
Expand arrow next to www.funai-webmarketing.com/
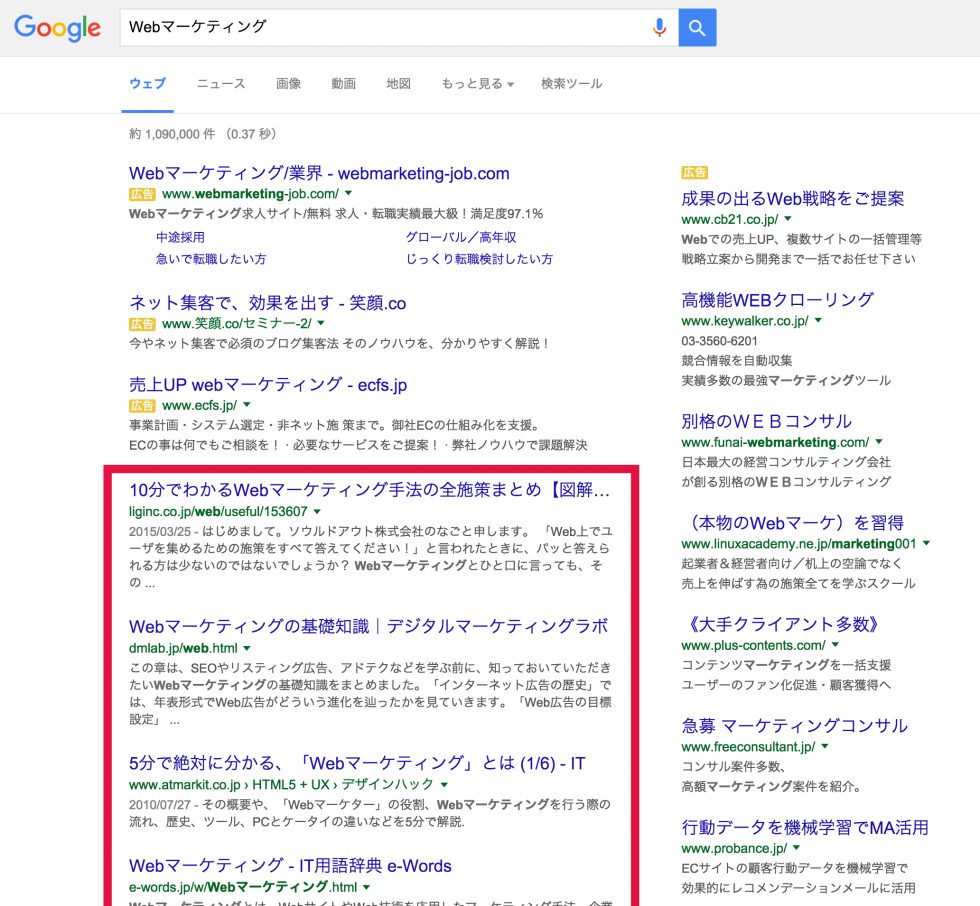879,441
